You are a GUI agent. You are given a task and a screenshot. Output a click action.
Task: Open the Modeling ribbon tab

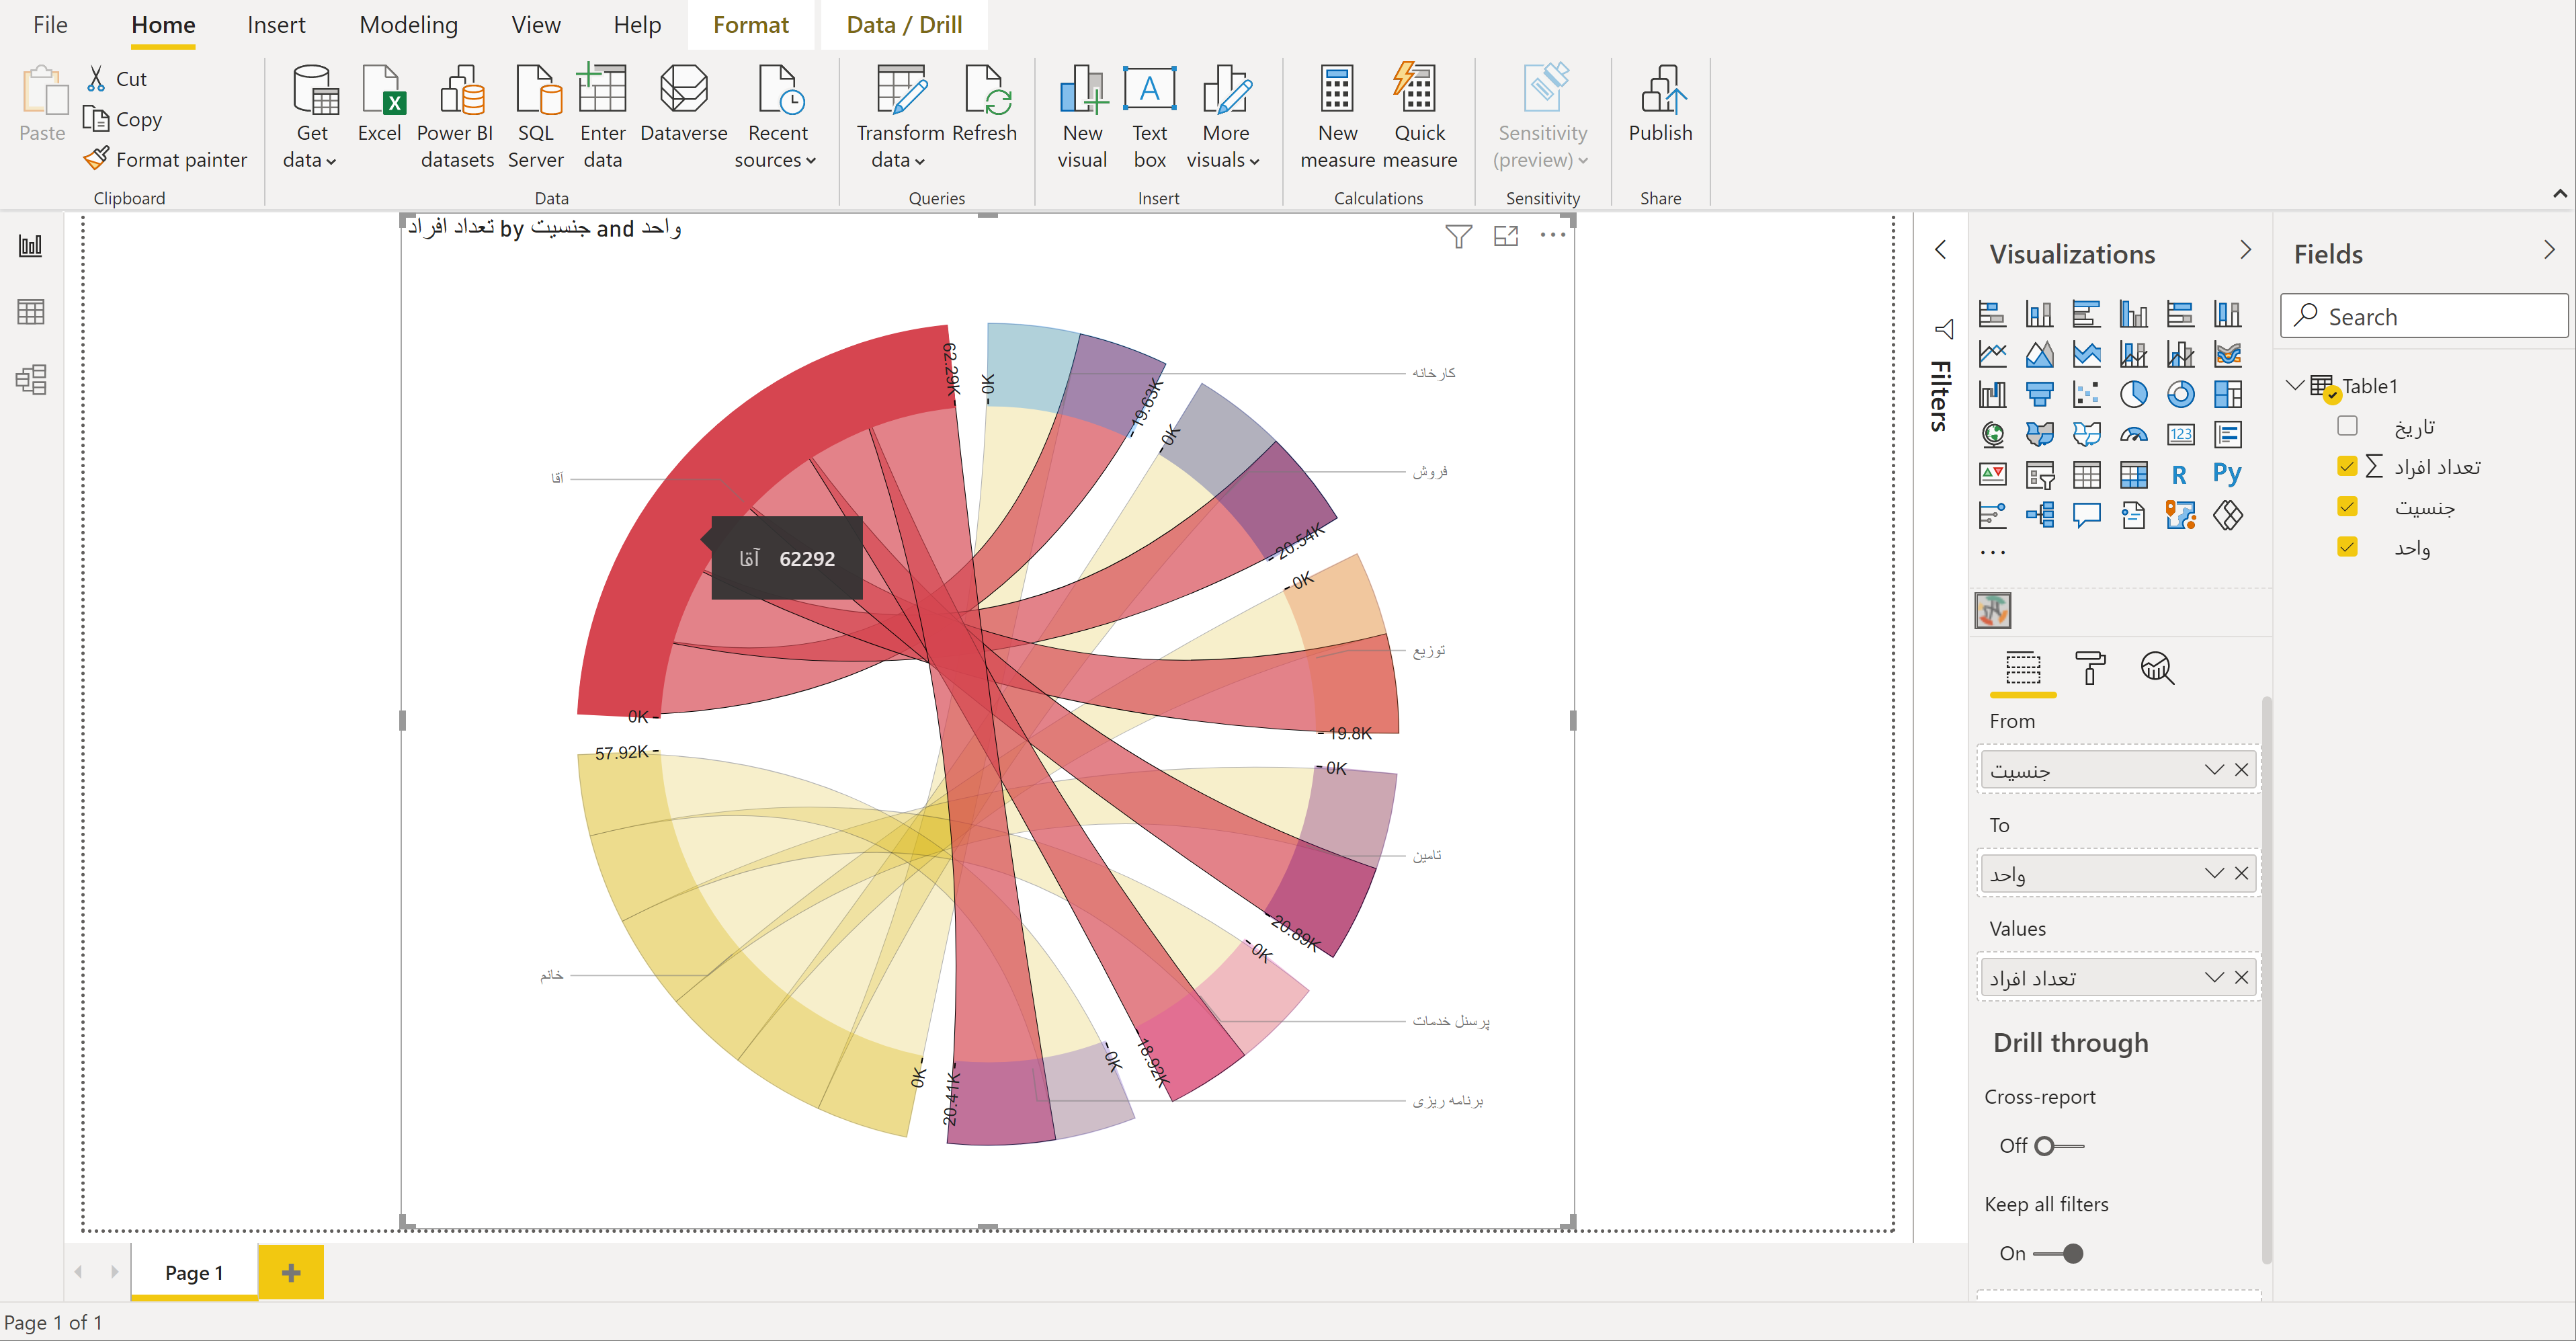click(x=408, y=25)
